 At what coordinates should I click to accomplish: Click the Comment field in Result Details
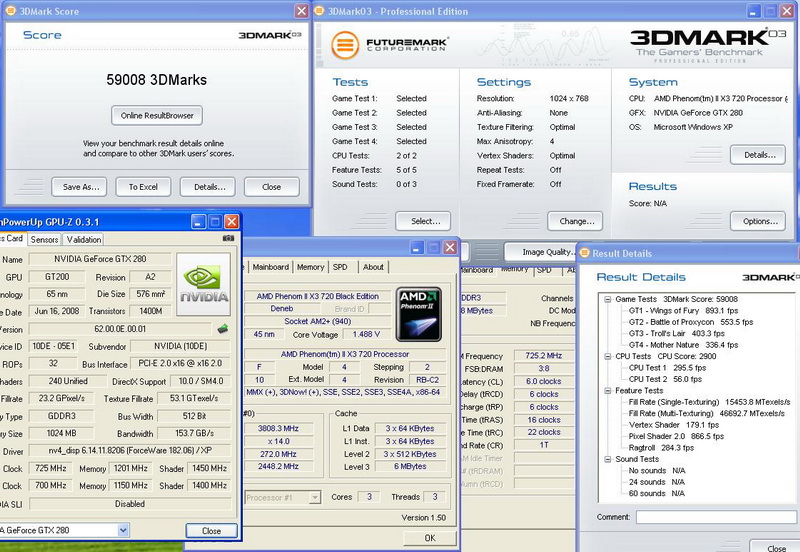716,517
